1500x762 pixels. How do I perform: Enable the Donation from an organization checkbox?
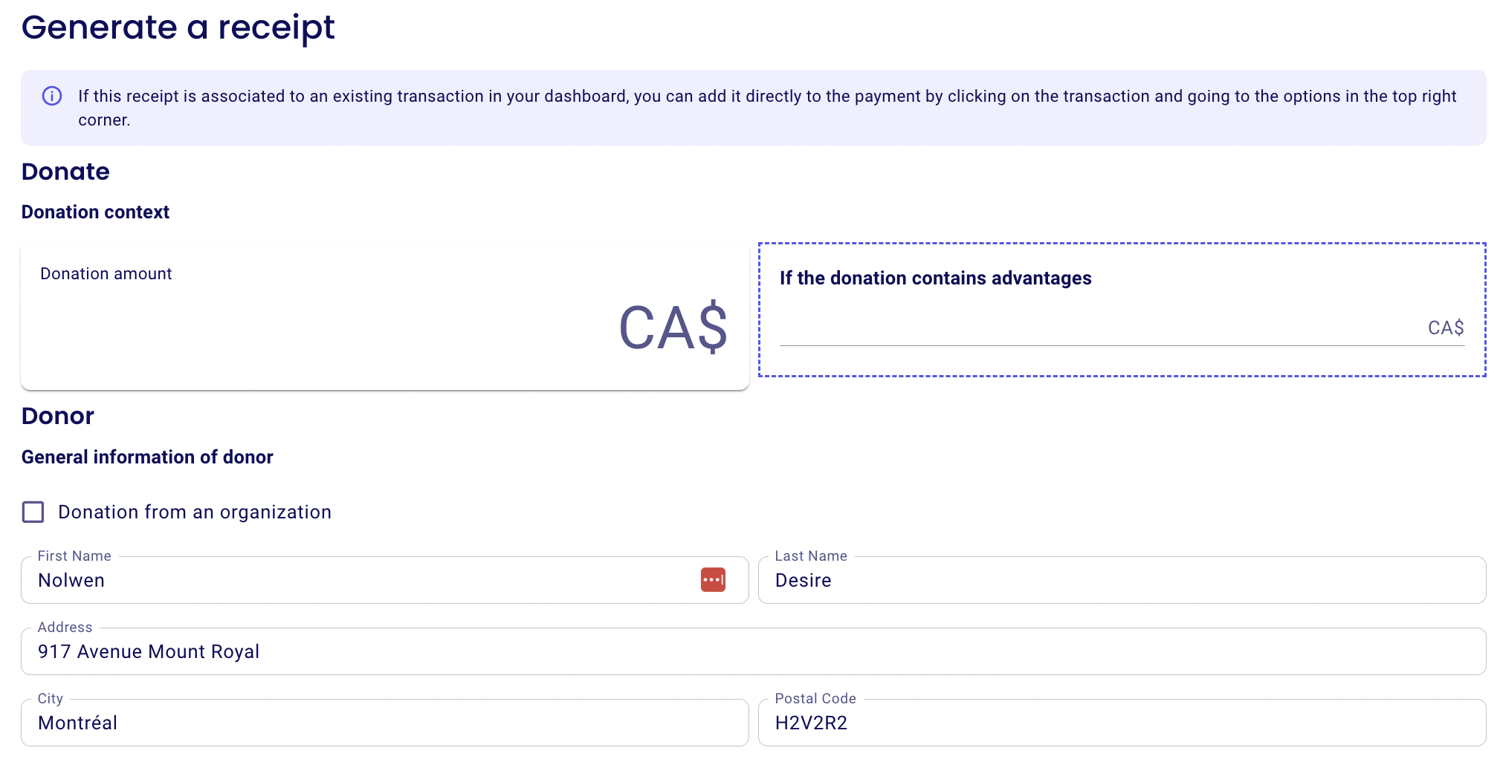click(x=33, y=511)
